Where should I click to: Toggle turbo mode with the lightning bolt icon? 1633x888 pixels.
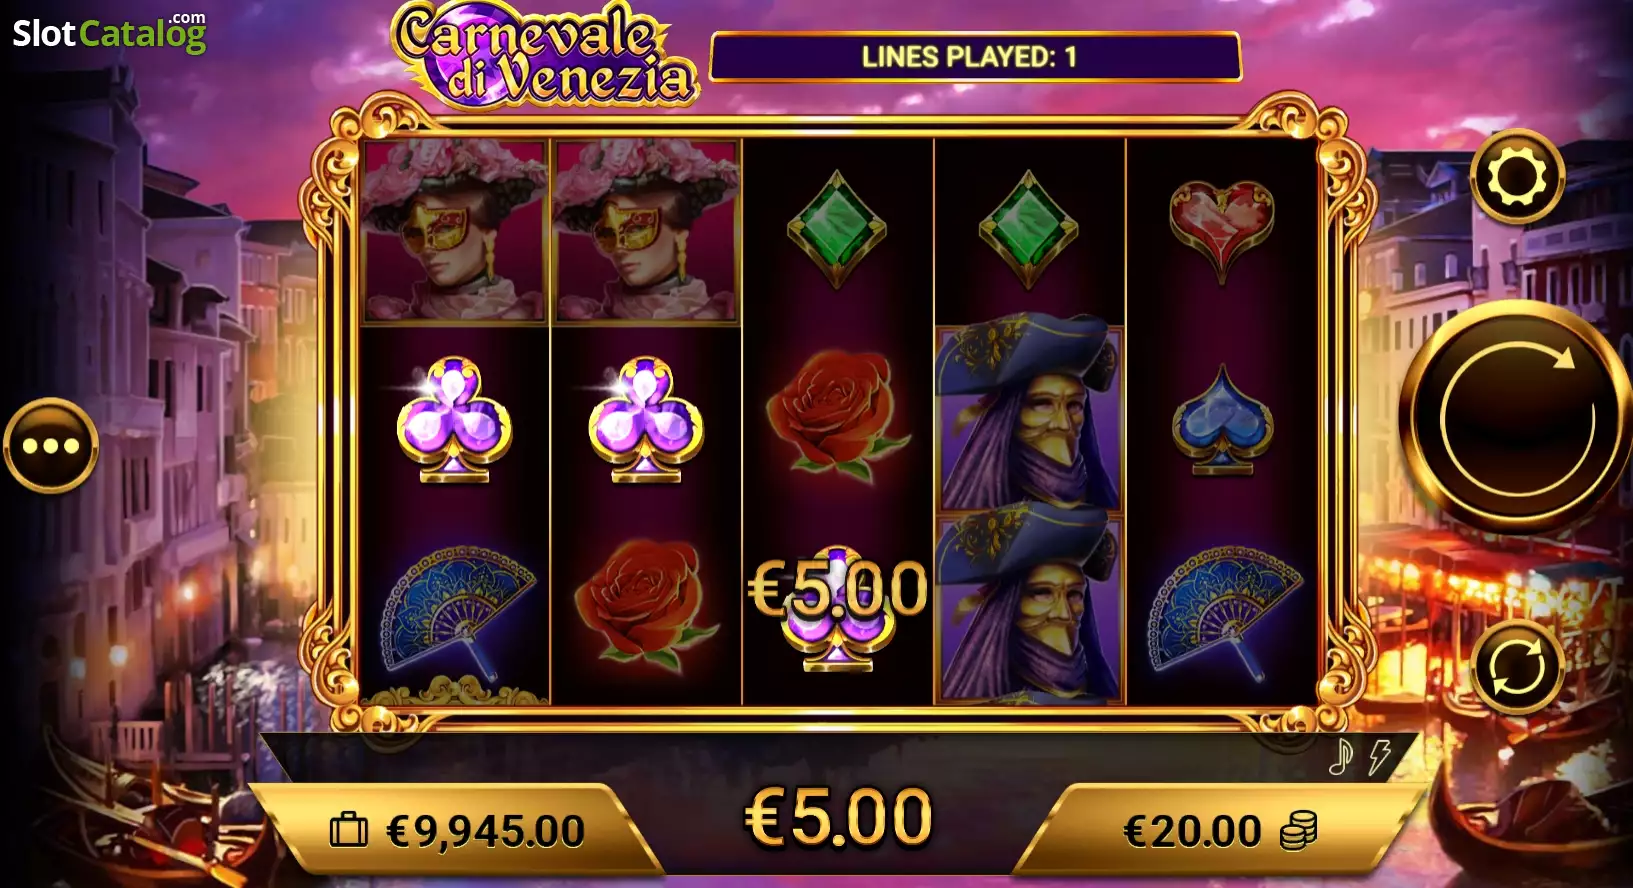point(1381,758)
